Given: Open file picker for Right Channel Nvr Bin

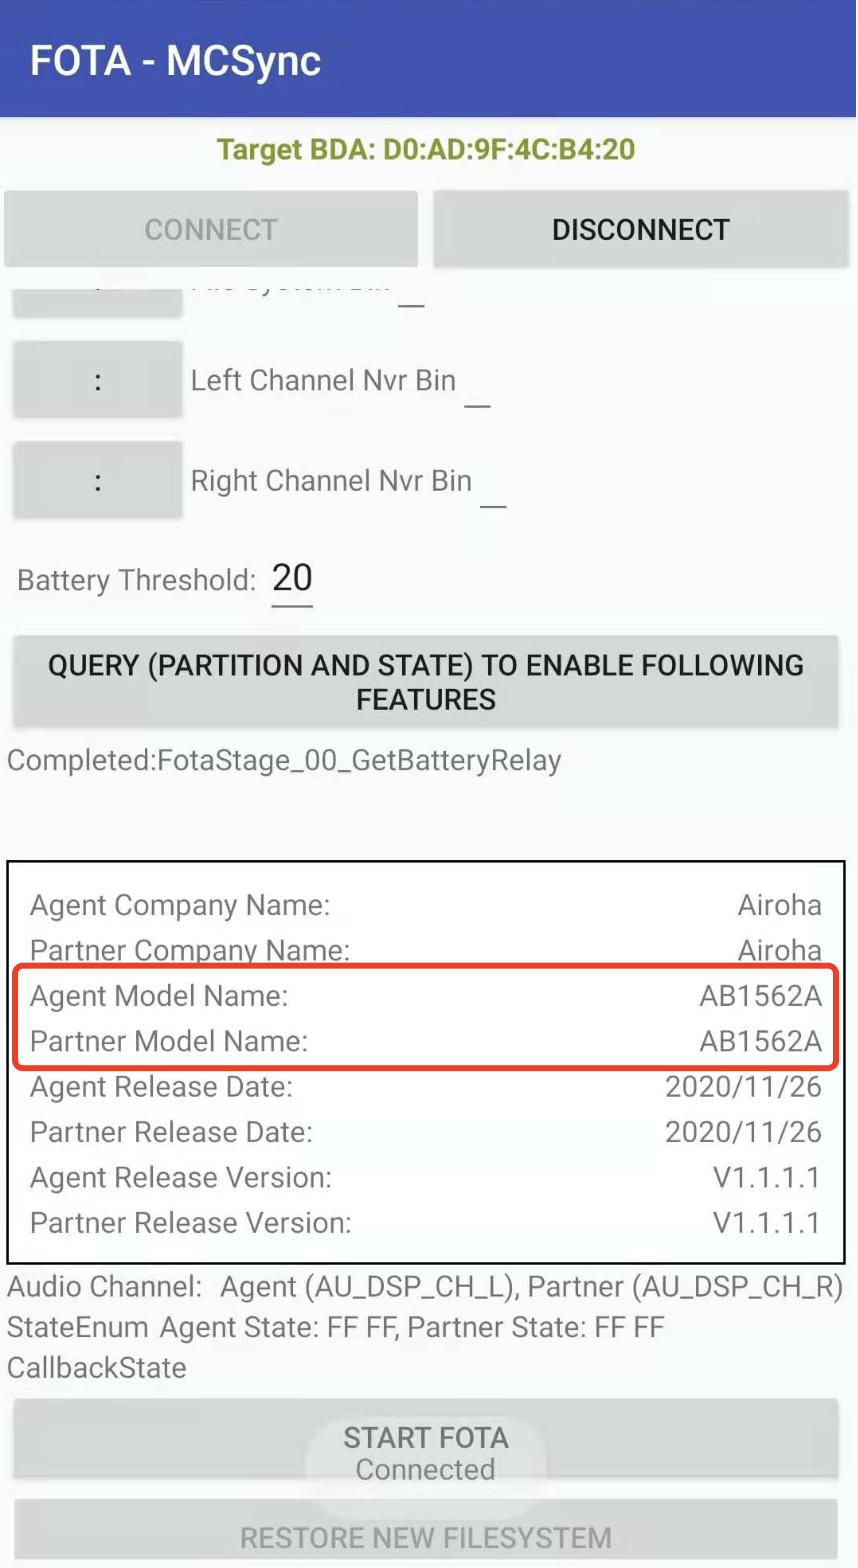Looking at the screenshot, I should click(97, 481).
